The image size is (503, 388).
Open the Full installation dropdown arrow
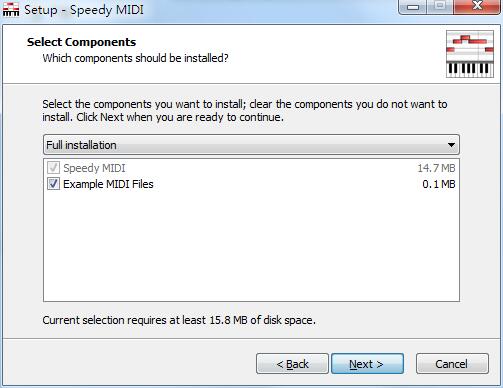[x=451, y=145]
